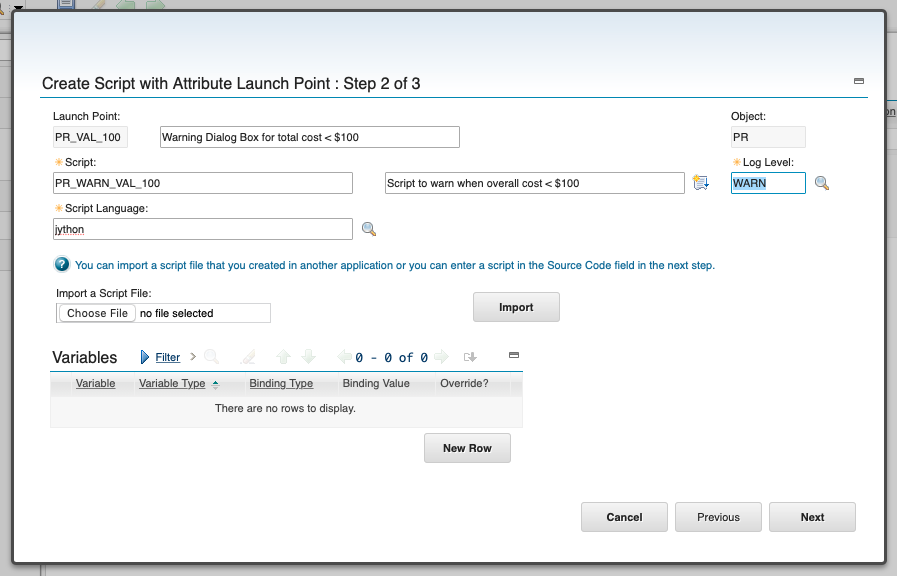This screenshot has height=576, width=897.
Task: Click the Variables table search magnifier icon
Action: pyautogui.click(x=211, y=357)
